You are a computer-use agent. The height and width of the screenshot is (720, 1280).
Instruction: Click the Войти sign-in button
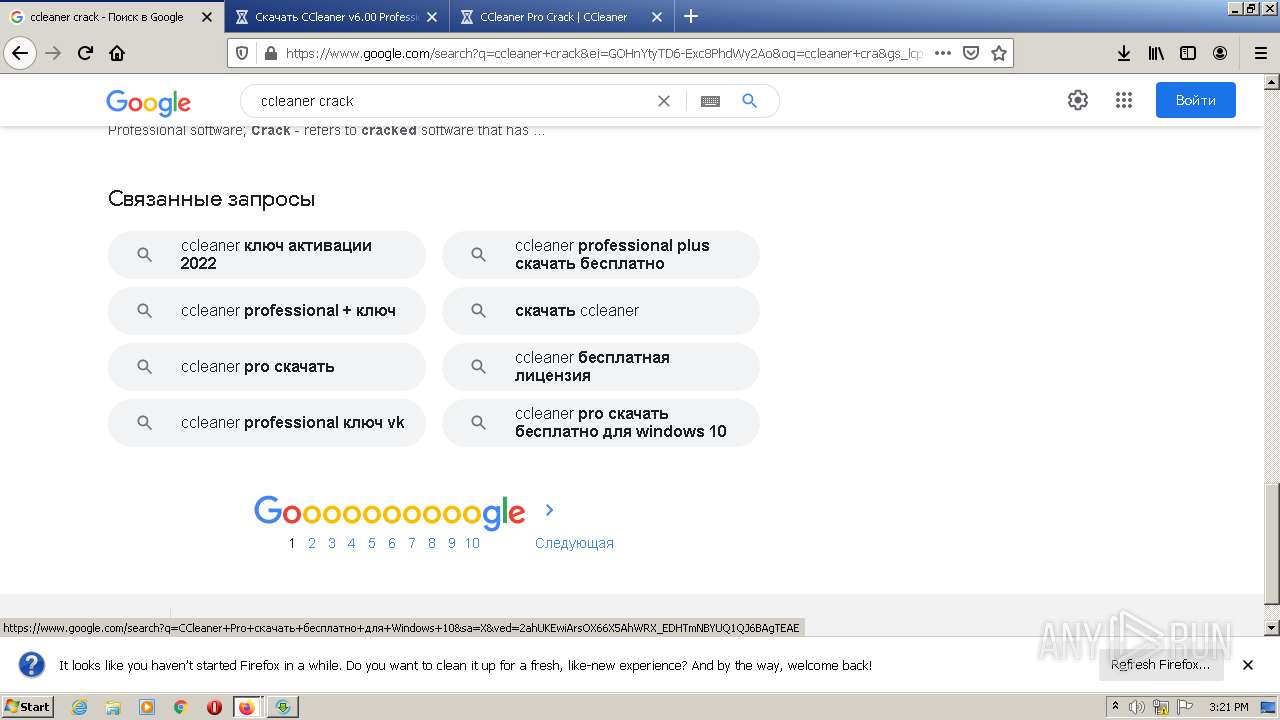1195,100
